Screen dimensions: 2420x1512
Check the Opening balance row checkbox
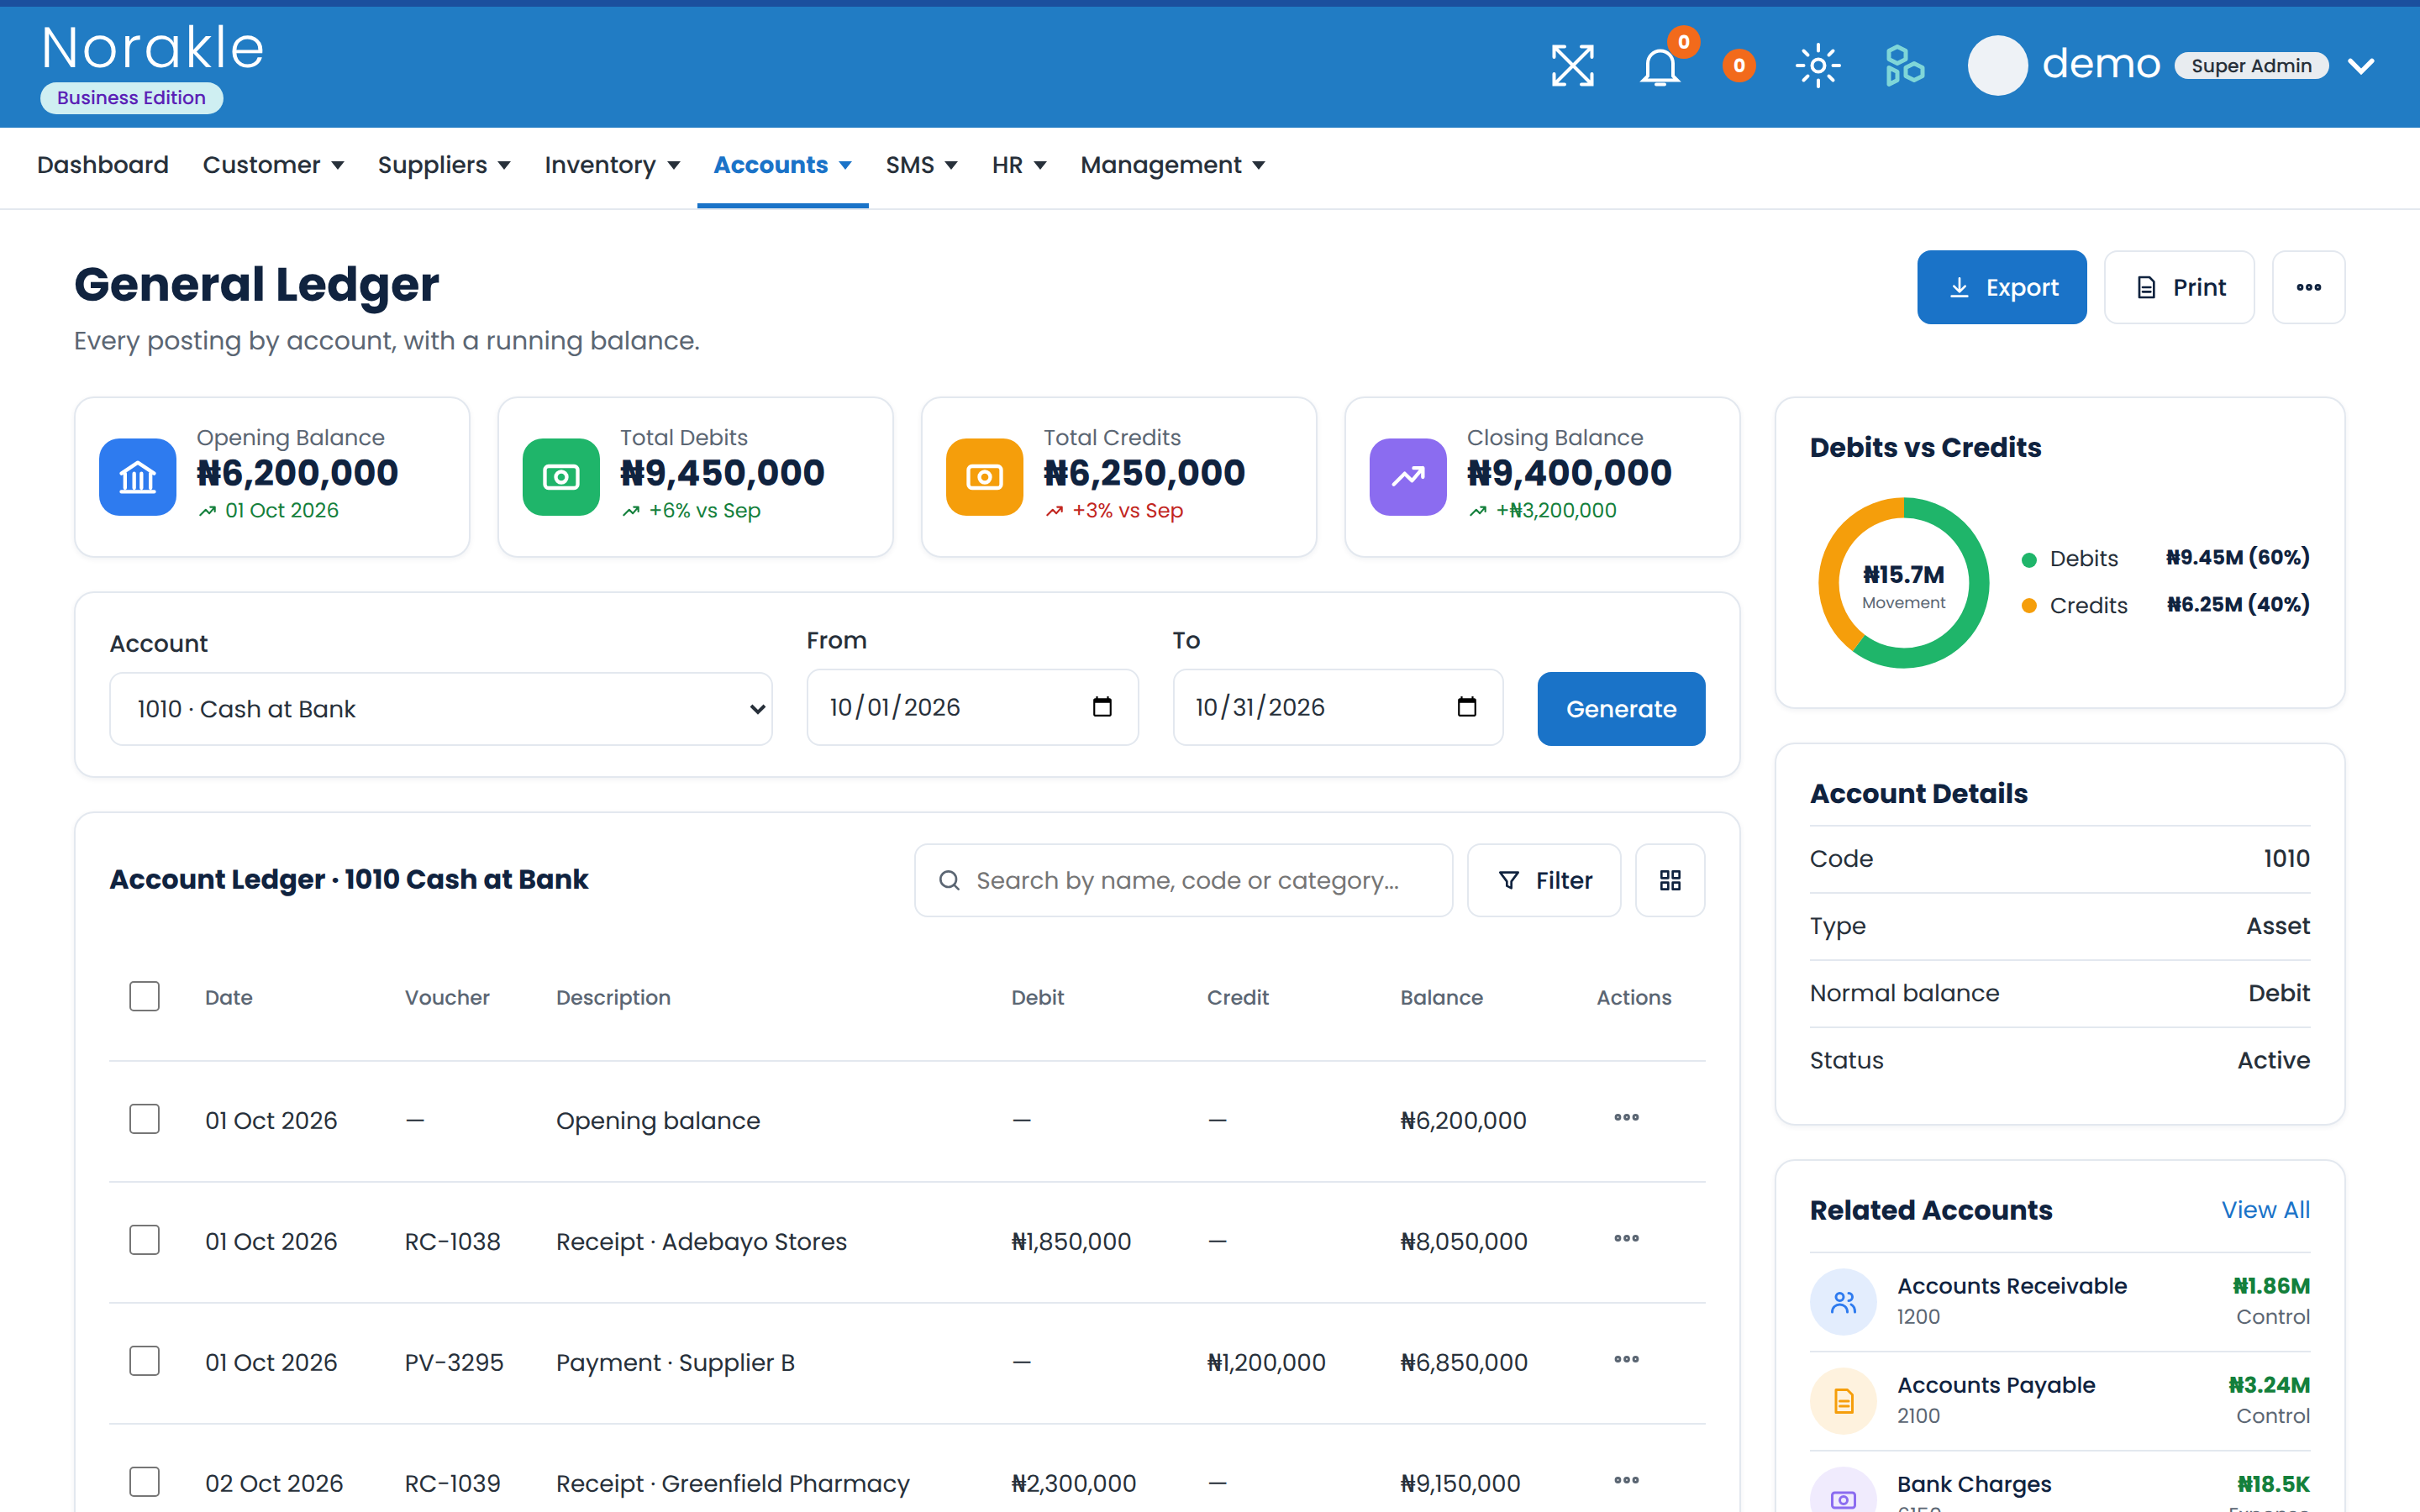tap(144, 1119)
